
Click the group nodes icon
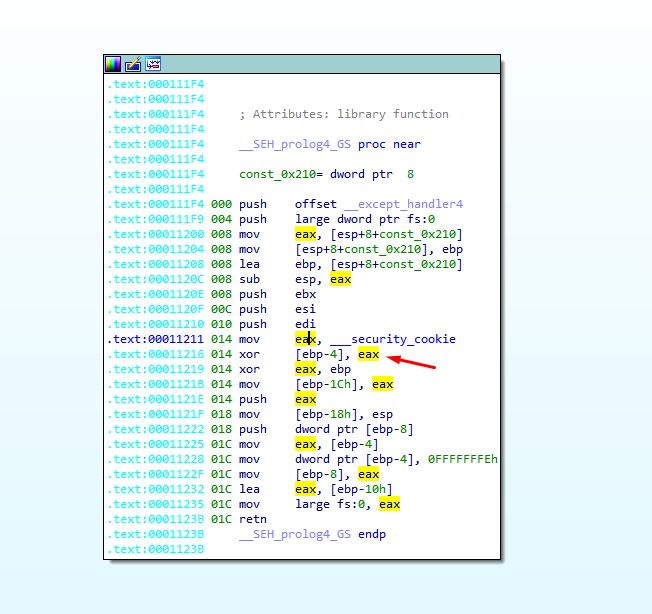point(153,64)
